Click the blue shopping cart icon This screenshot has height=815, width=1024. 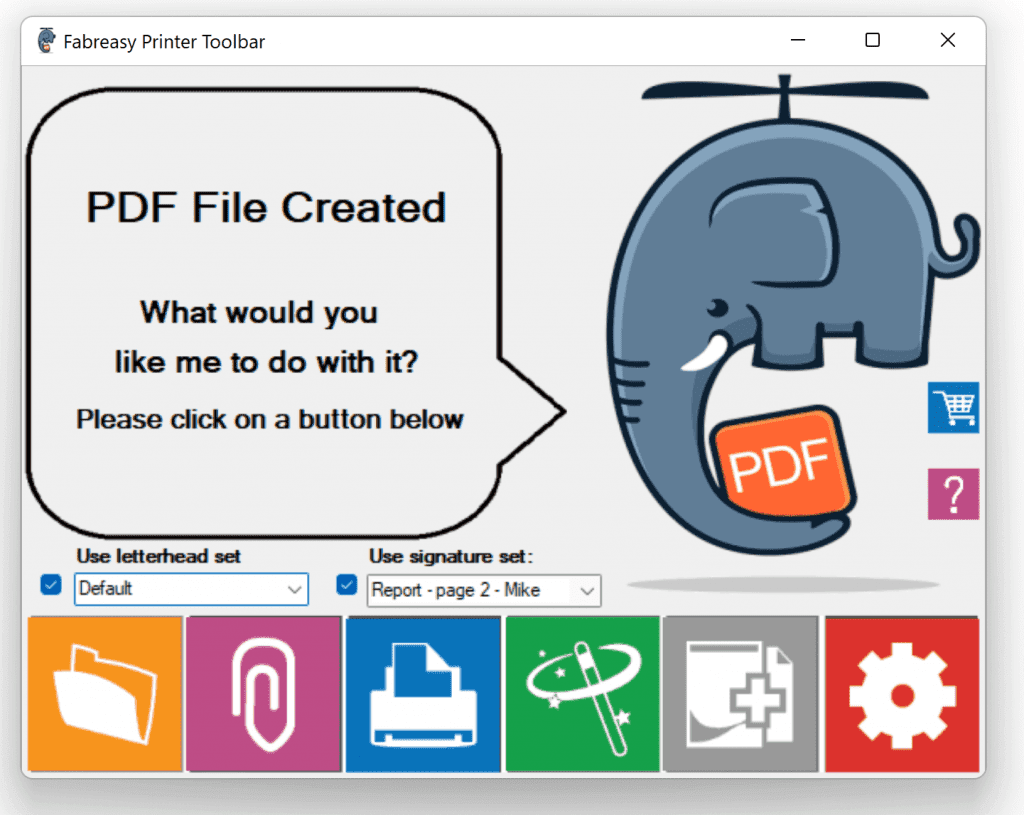click(952, 407)
